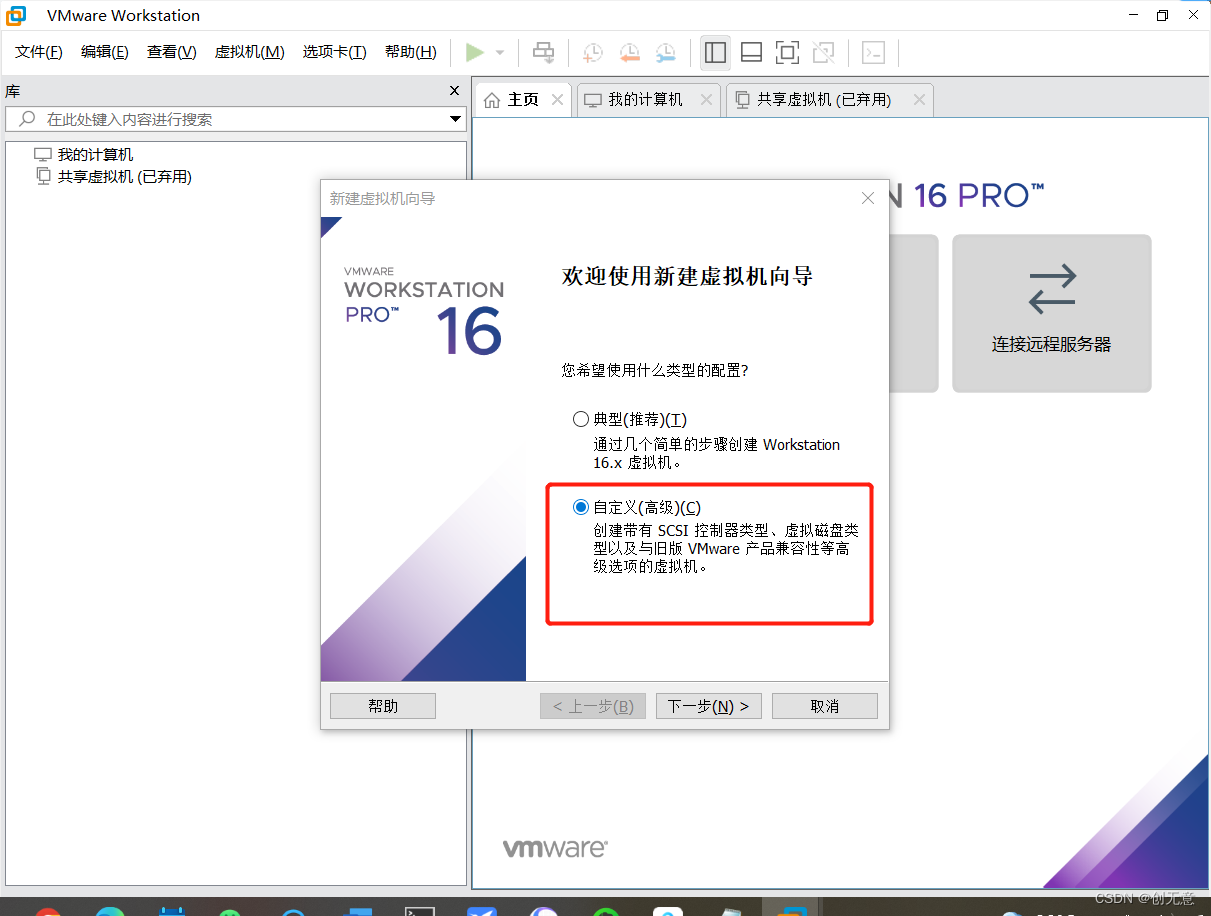
Task: Select the 自定义(高级) radio option
Action: (x=580, y=507)
